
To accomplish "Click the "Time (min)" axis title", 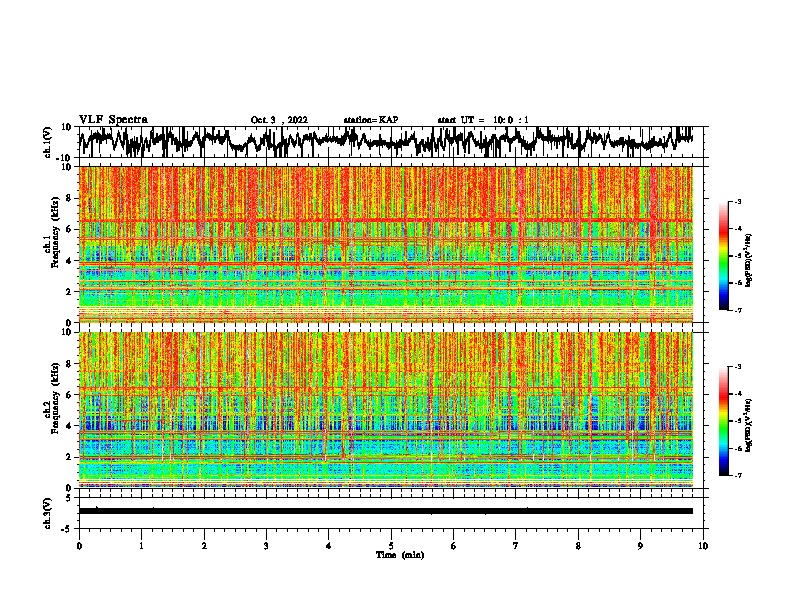I will 400,555.
